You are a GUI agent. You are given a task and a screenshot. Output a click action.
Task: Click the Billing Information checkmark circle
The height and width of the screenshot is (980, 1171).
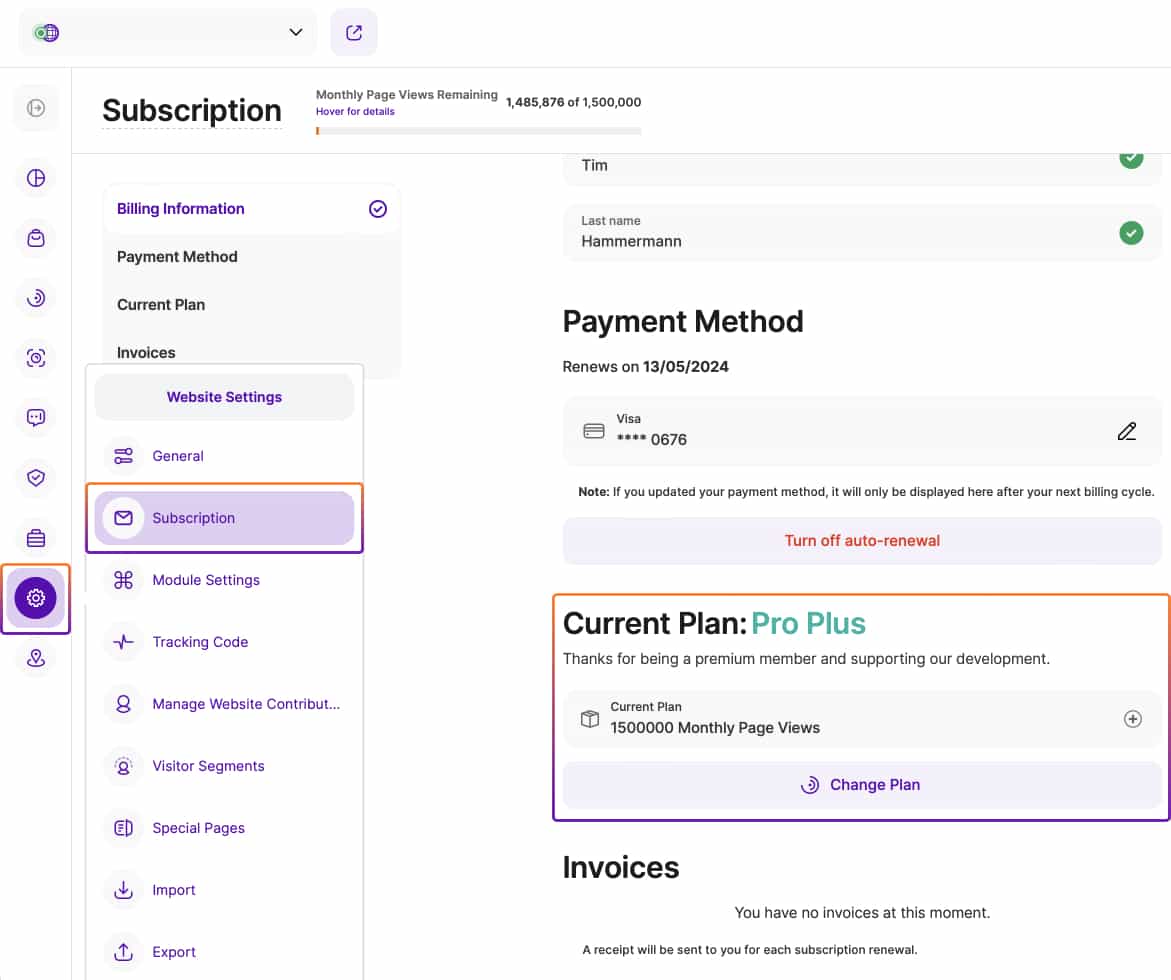pyautogui.click(x=378, y=209)
